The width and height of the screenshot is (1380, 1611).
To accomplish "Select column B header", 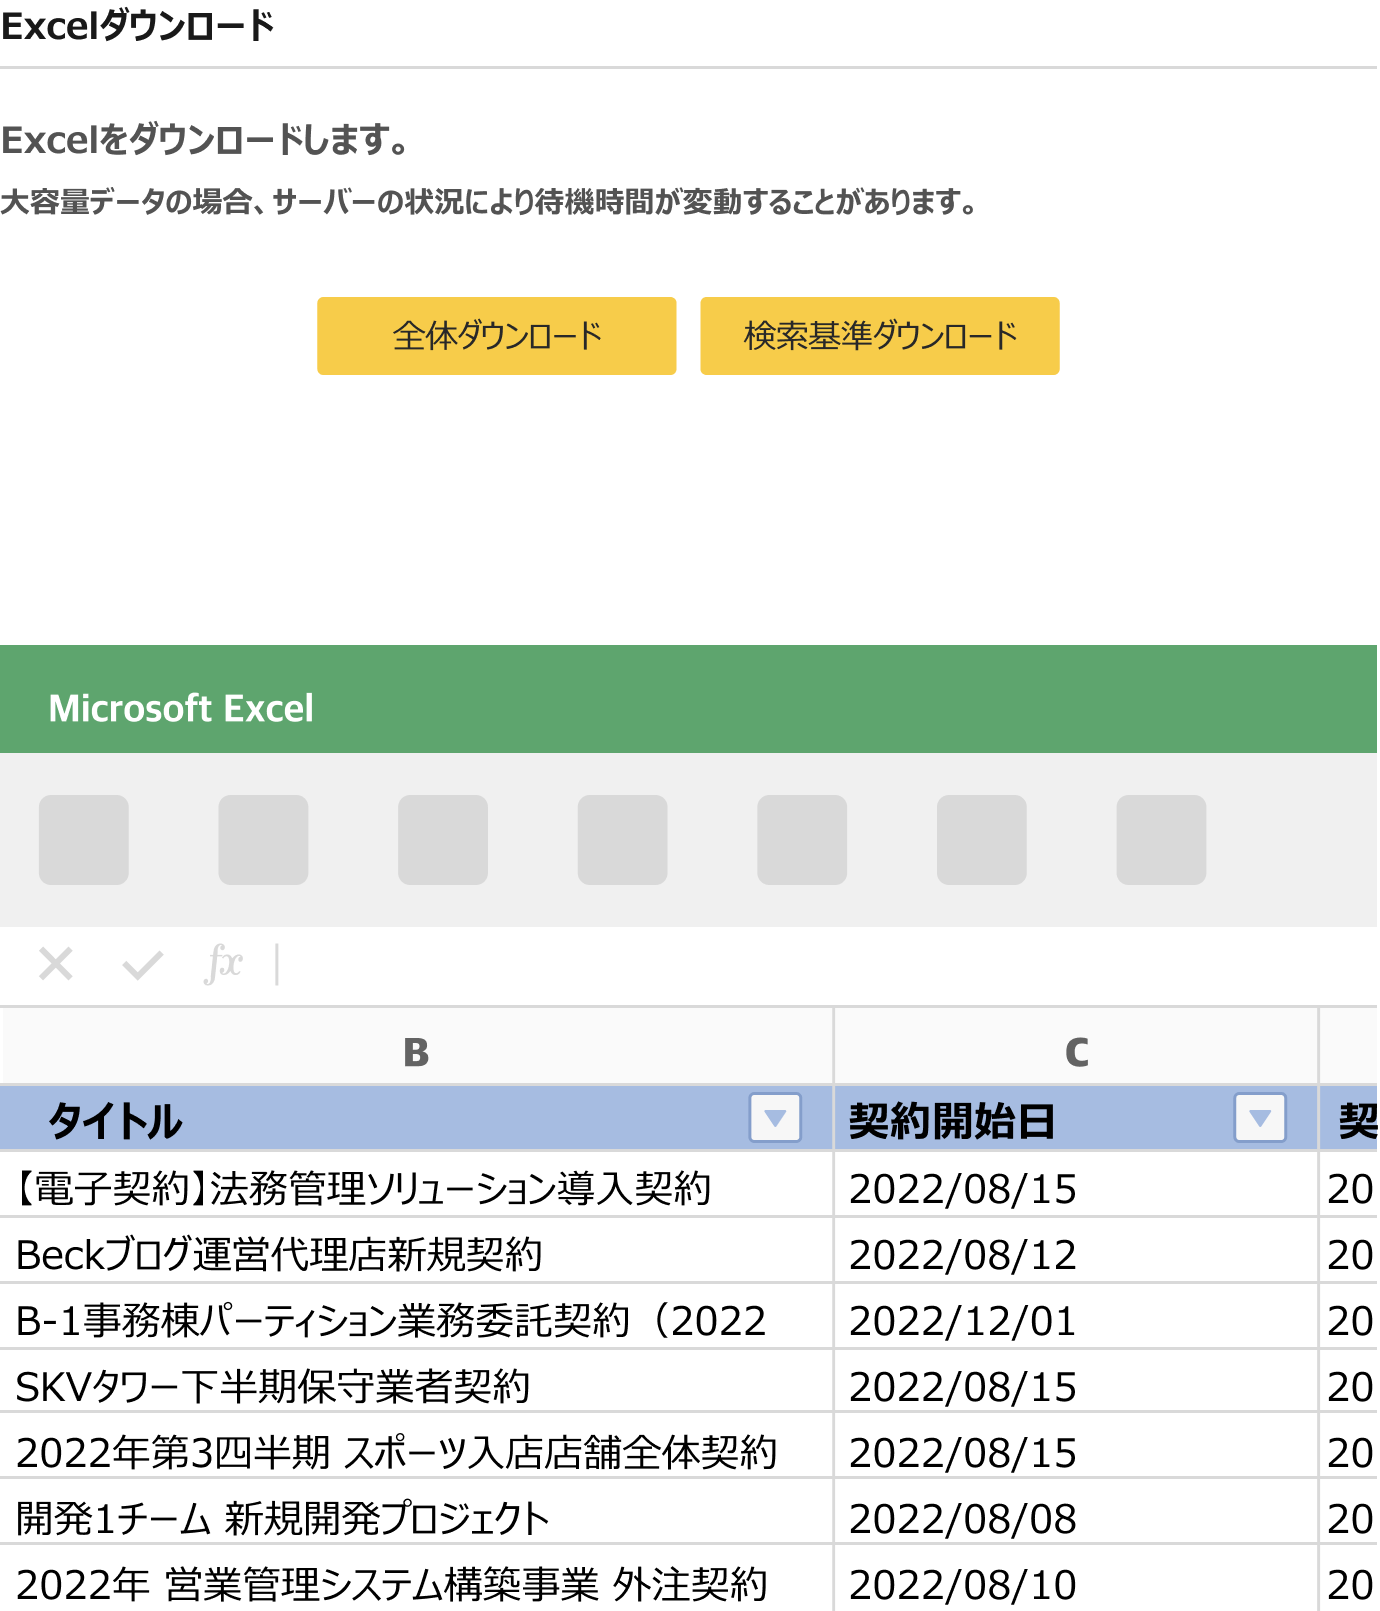I will 416,1051.
